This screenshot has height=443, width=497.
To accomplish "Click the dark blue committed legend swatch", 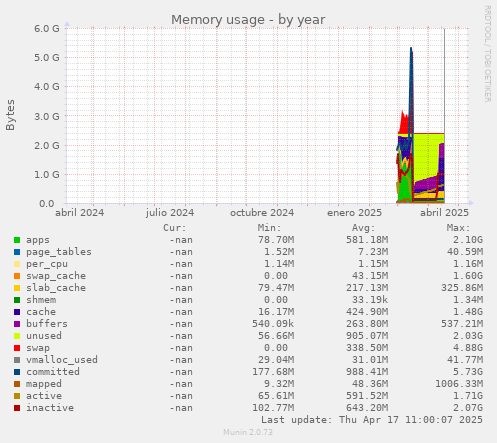I will (17, 372).
